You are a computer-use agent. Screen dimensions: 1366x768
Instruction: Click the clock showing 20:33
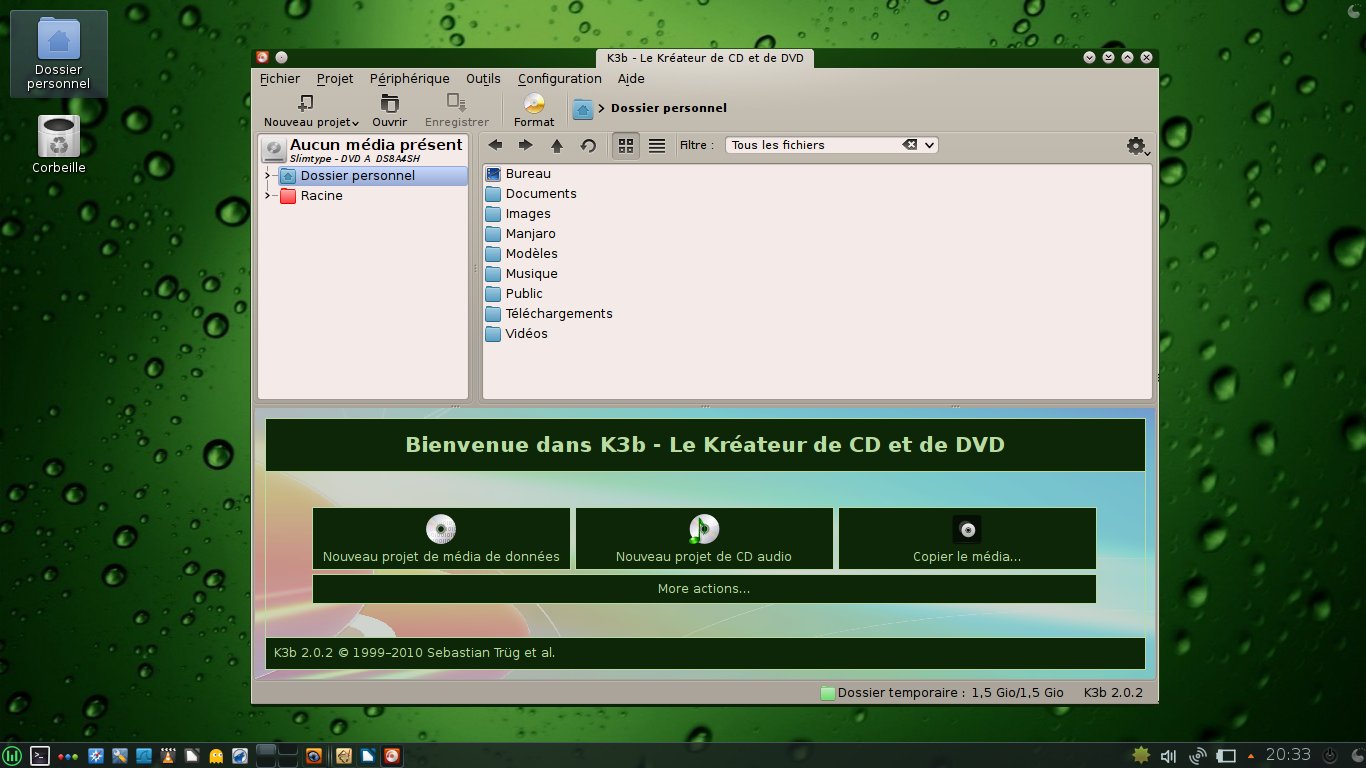point(1288,756)
